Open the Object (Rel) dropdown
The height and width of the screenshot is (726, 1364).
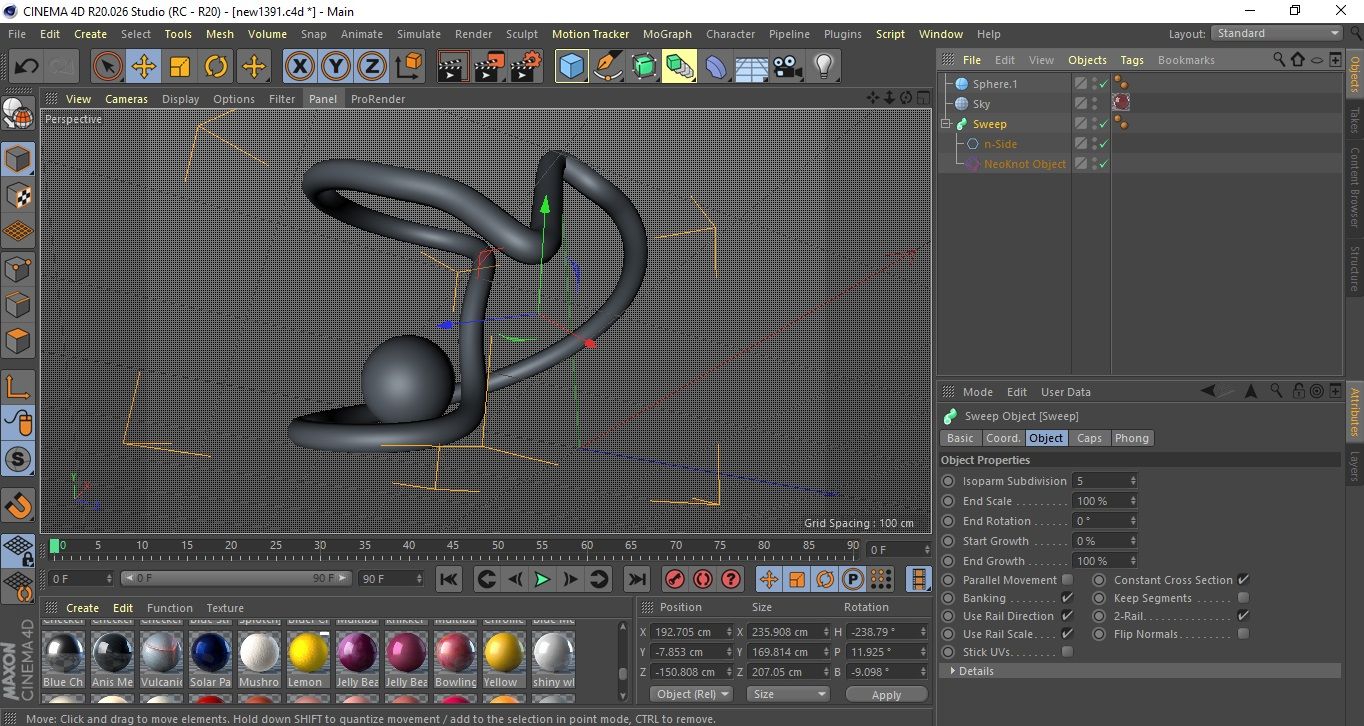pos(691,694)
